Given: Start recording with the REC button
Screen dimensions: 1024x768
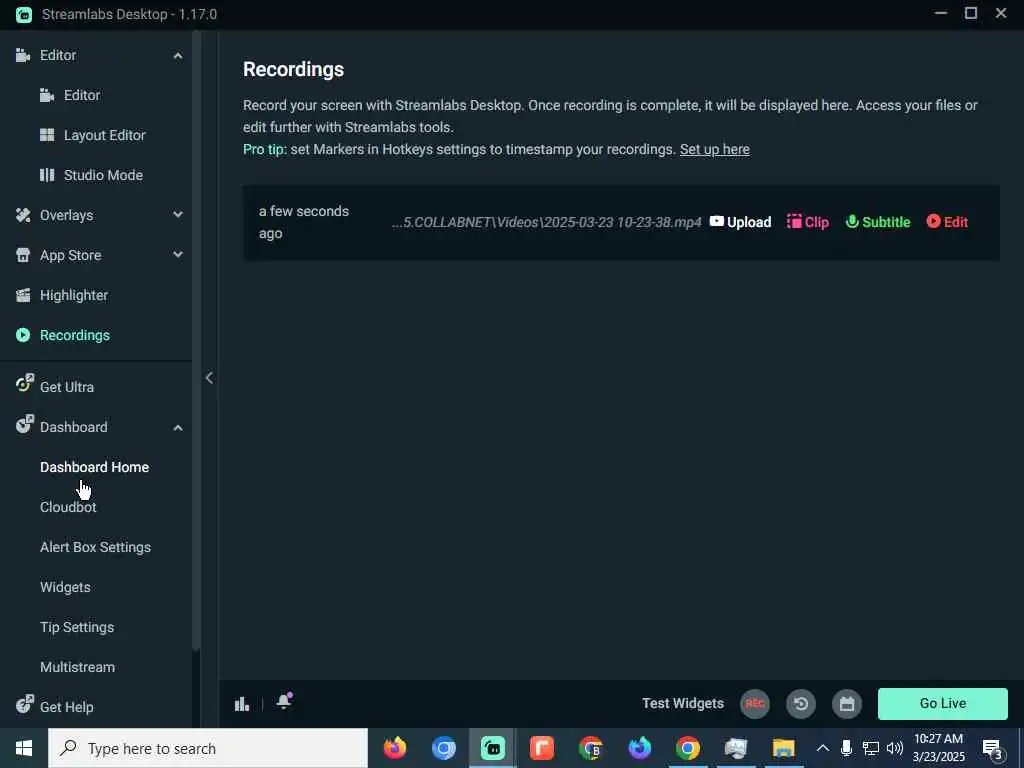Looking at the screenshot, I should (x=755, y=704).
